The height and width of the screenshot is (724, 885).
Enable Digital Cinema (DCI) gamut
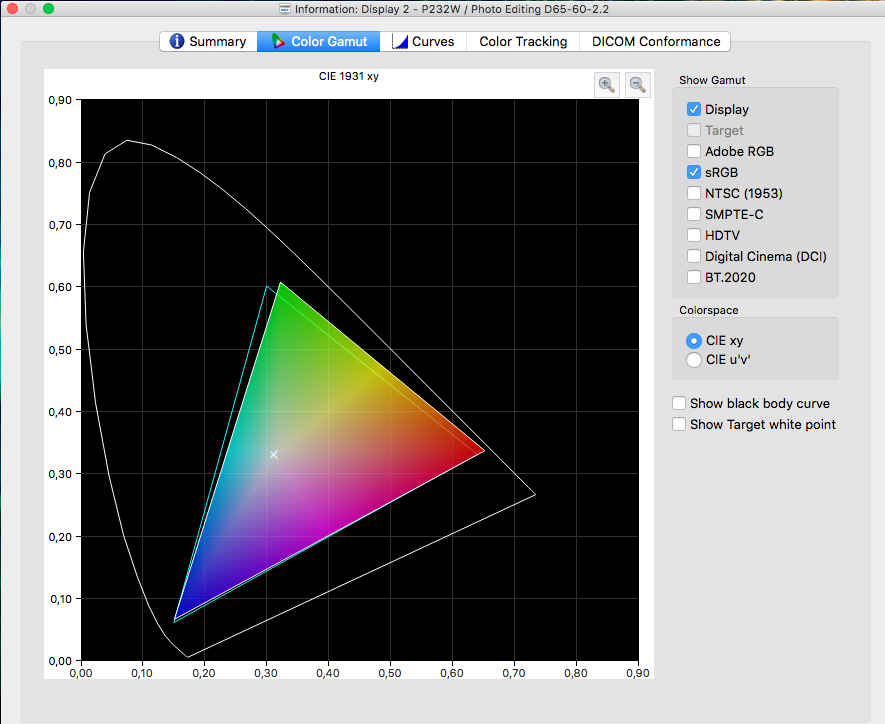694,256
